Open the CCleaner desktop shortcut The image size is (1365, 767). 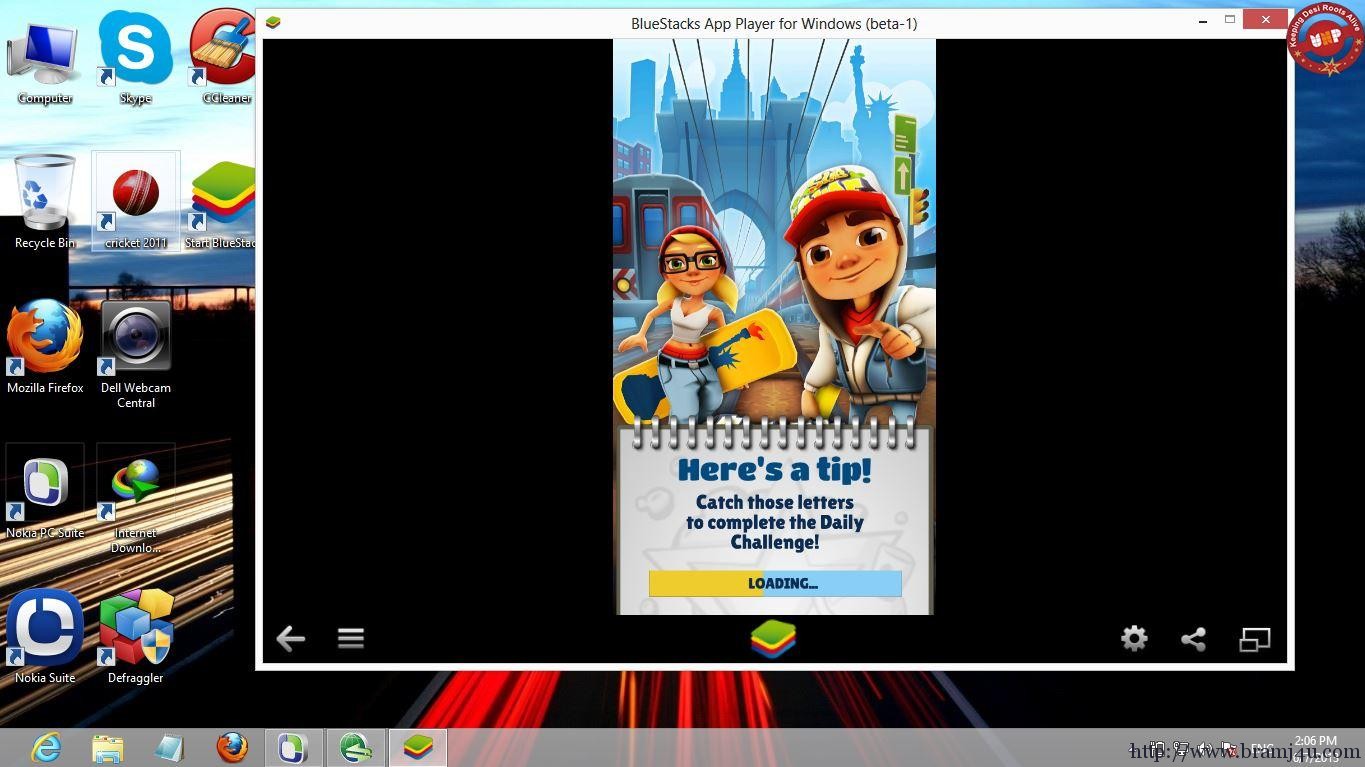point(225,50)
